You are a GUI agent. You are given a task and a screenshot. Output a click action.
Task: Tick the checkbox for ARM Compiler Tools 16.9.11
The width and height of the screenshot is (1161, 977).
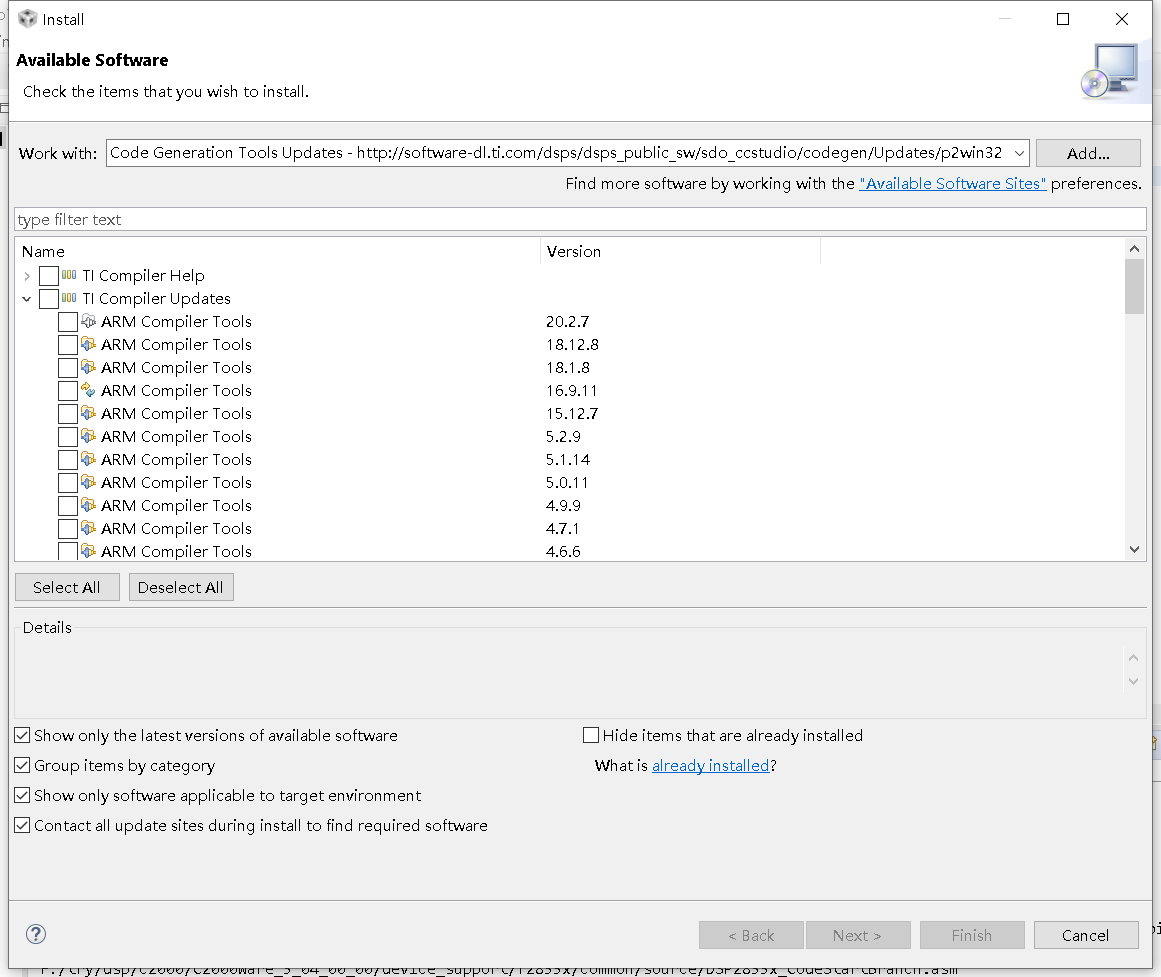67,390
